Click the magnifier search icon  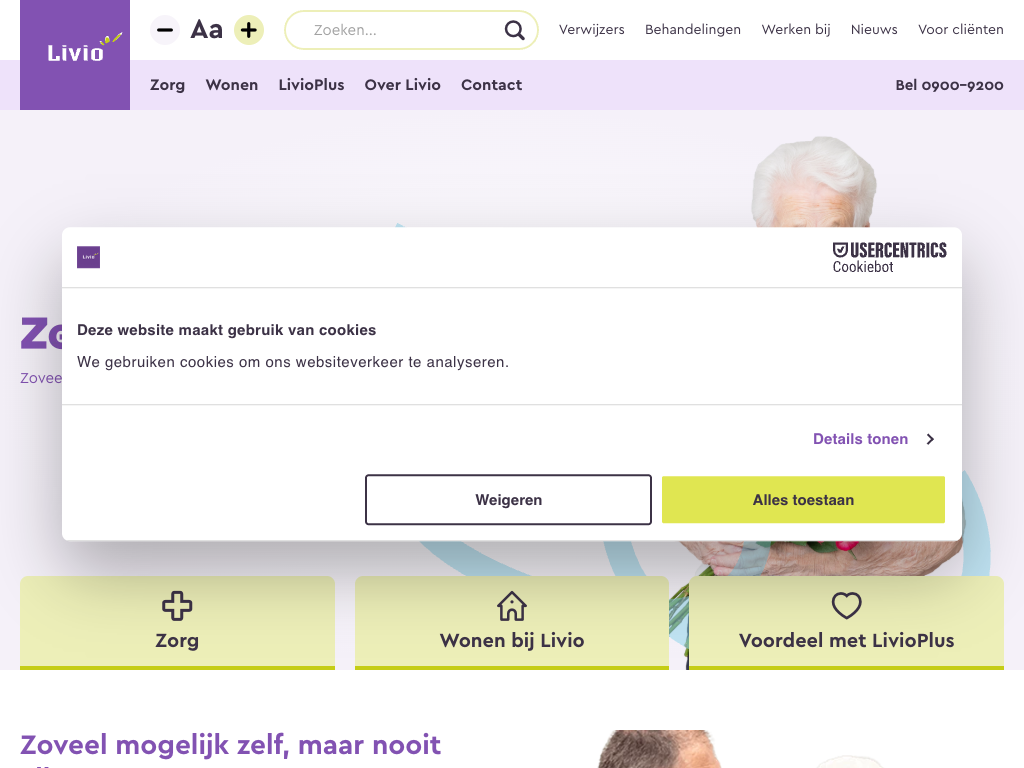tap(515, 30)
